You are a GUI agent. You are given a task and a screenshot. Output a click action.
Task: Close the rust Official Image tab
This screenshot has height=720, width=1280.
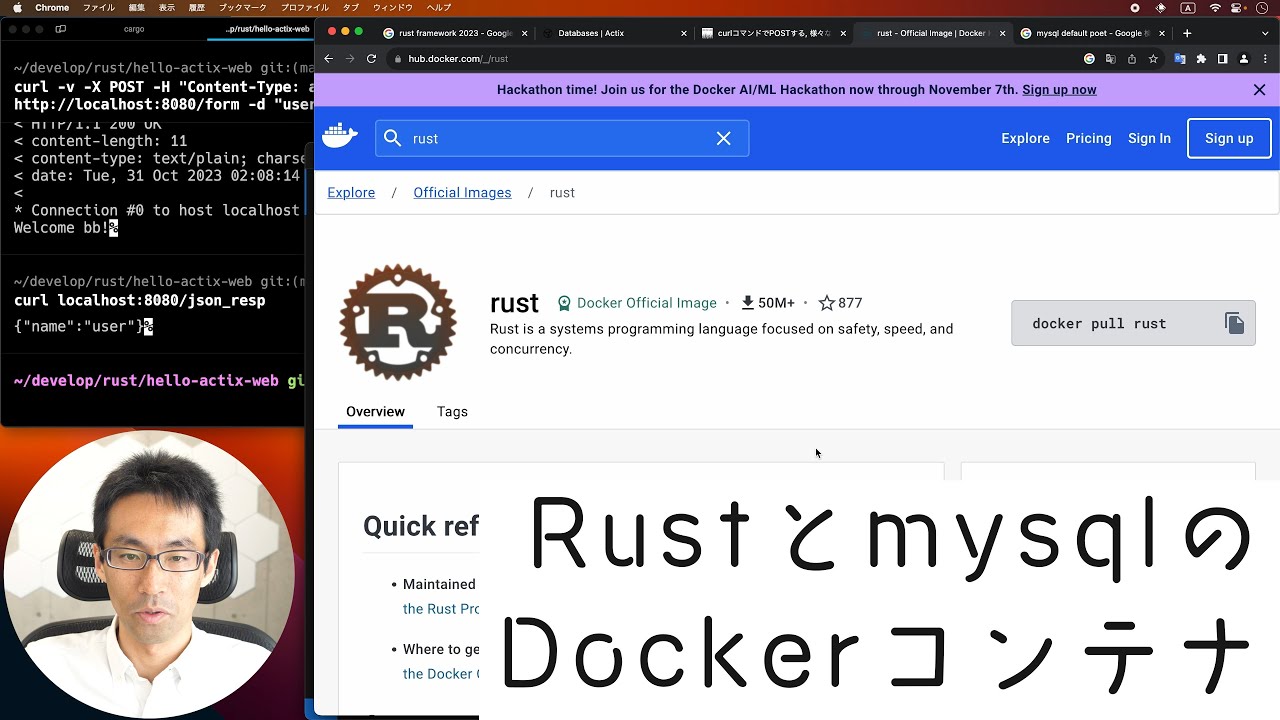1002,33
